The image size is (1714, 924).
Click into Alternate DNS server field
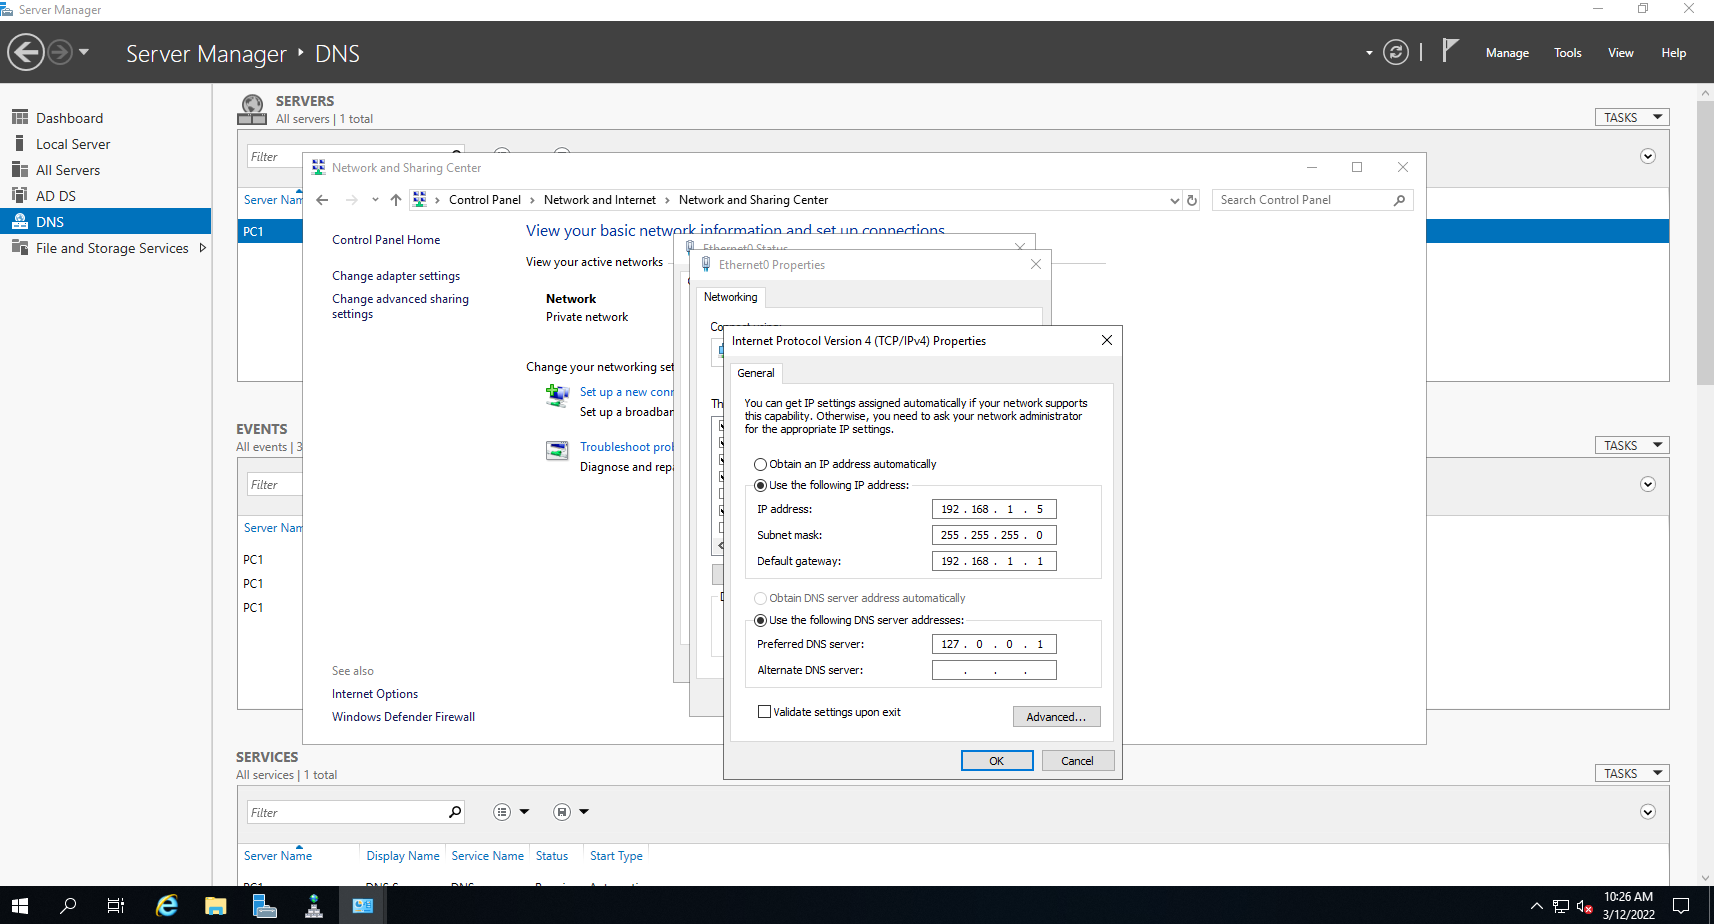tap(994, 670)
